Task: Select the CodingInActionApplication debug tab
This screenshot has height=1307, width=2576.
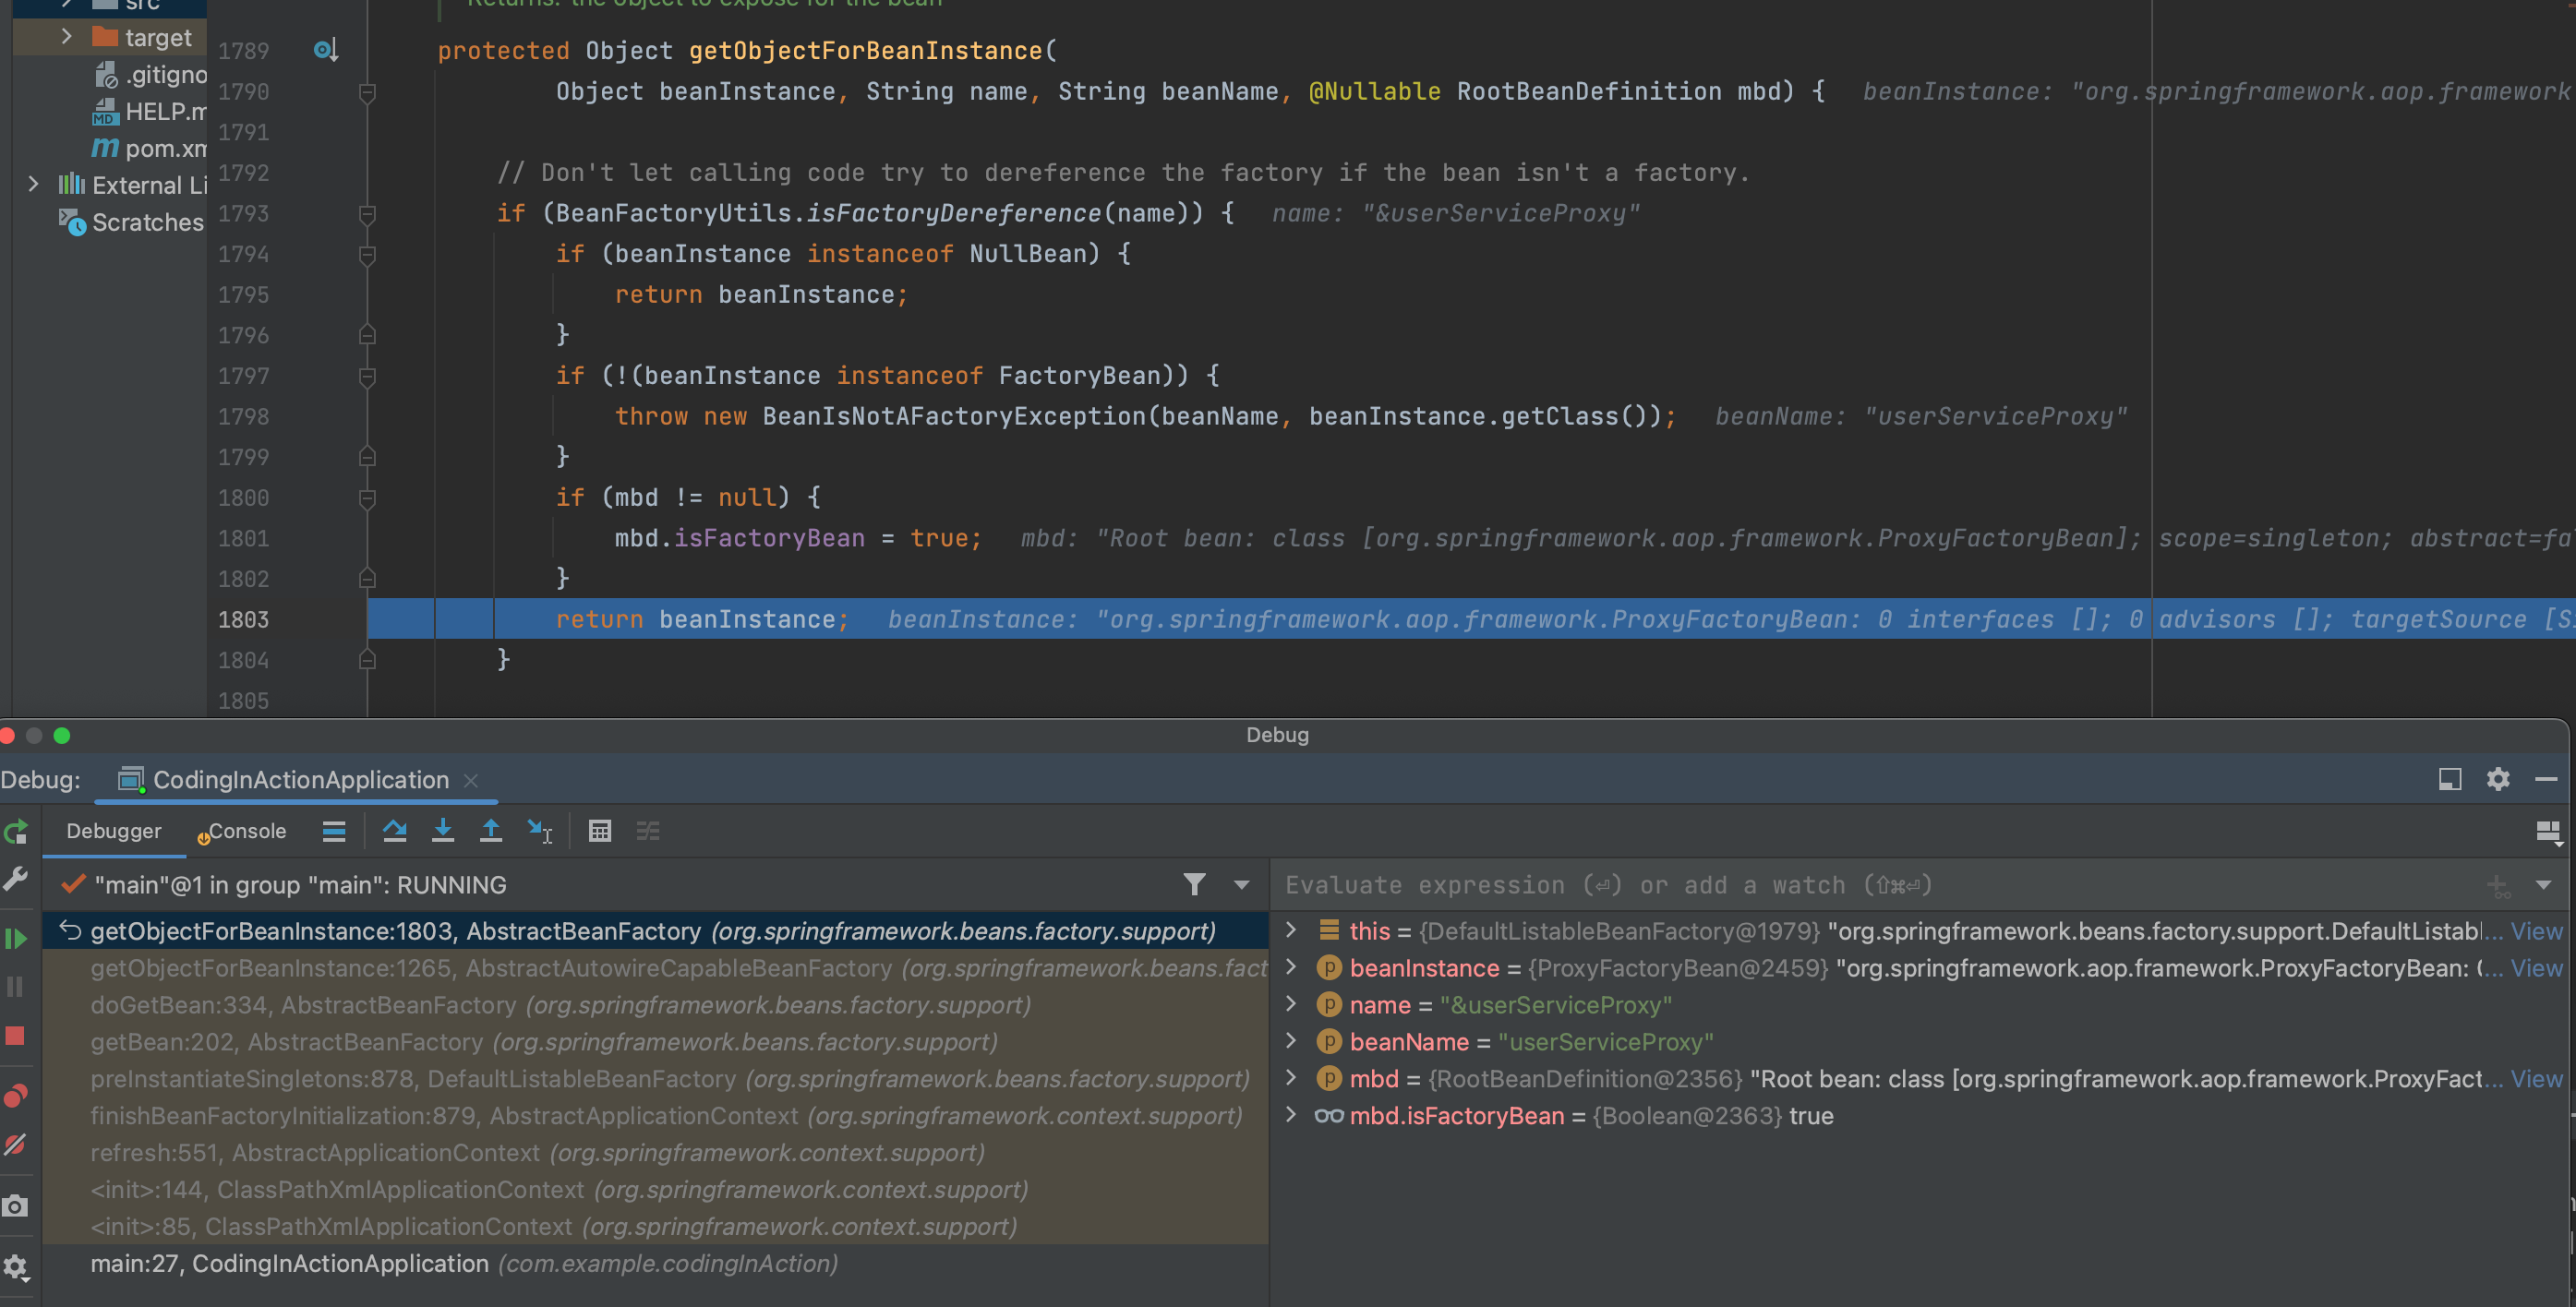Action: (299, 780)
